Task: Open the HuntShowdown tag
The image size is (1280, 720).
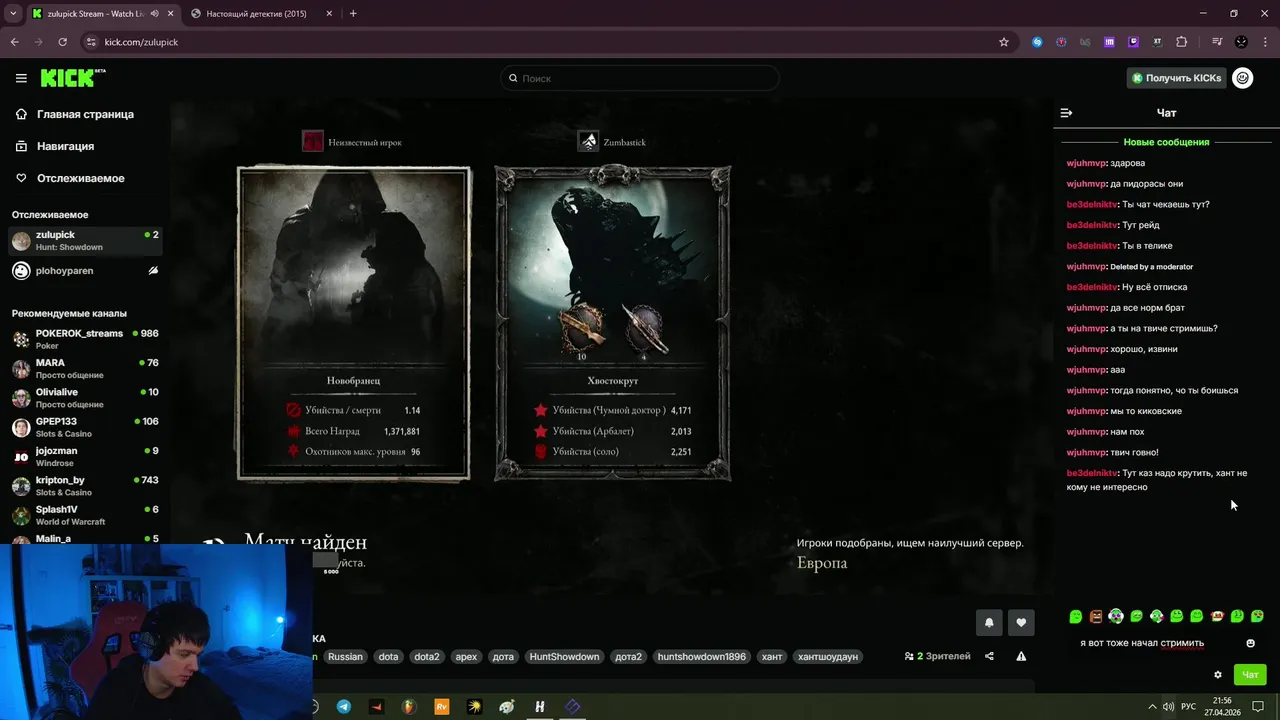Action: [564, 657]
